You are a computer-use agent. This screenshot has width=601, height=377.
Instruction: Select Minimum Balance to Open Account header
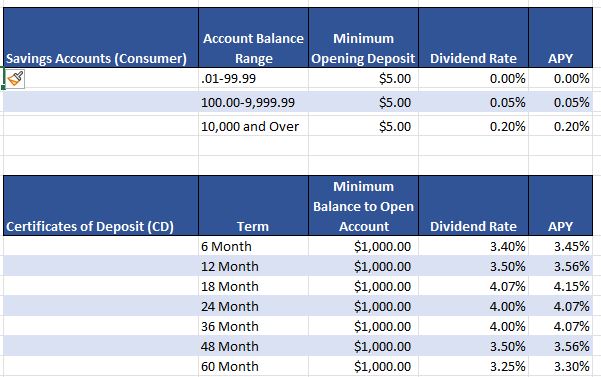point(363,205)
